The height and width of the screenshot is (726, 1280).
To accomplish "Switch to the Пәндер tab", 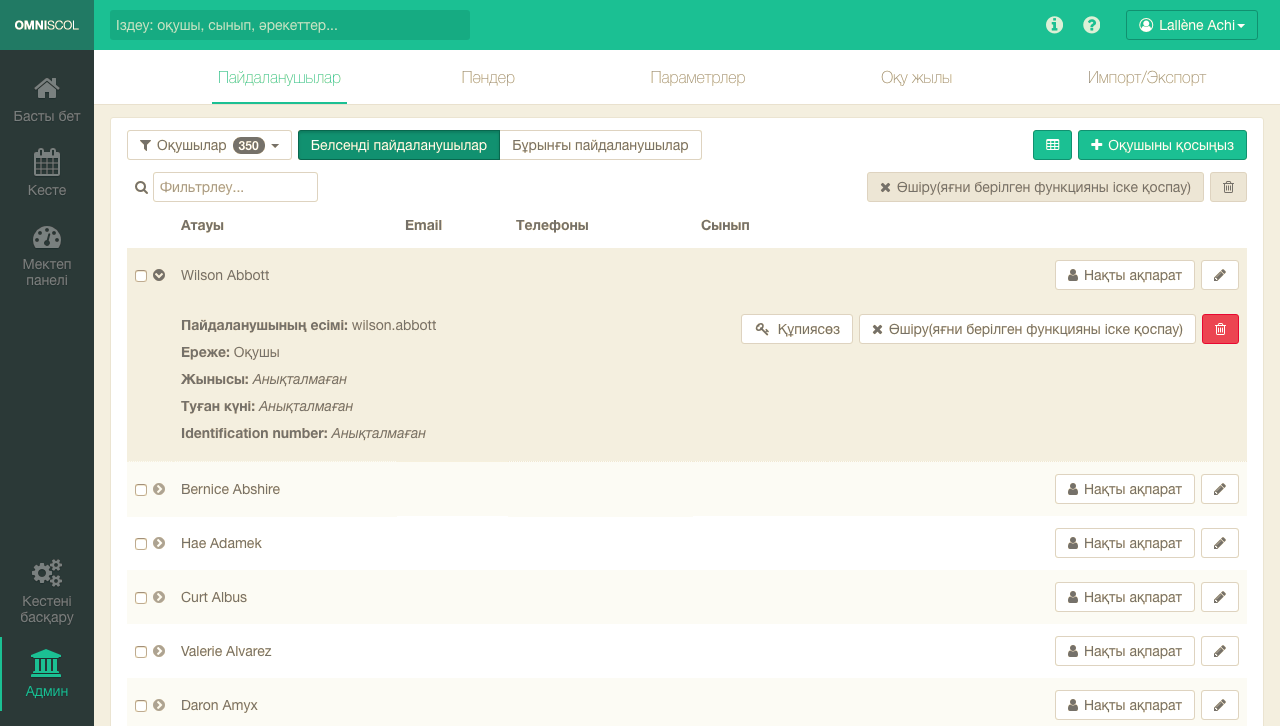I will pyautogui.click(x=488, y=78).
